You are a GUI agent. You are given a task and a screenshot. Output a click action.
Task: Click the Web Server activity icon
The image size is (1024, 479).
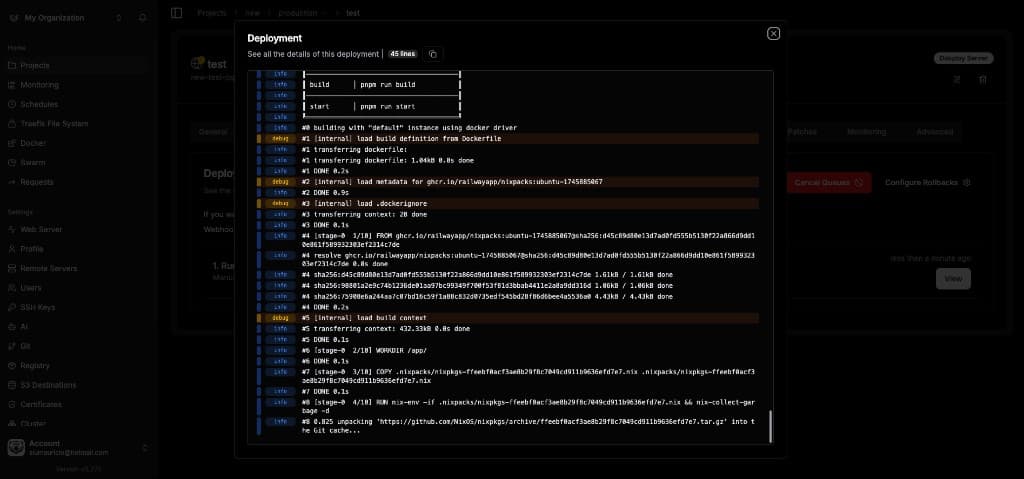coord(12,229)
